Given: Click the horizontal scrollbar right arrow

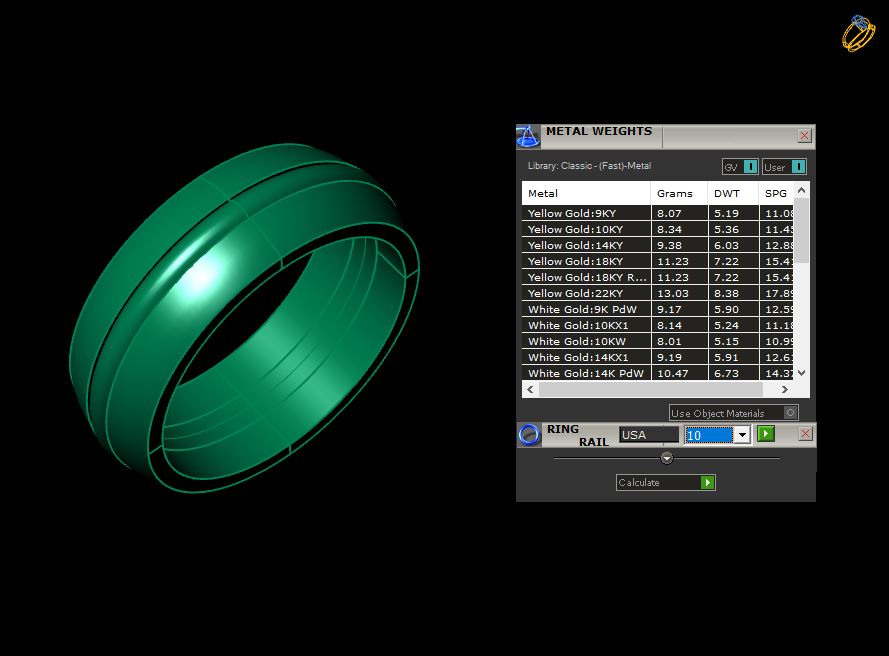Looking at the screenshot, I should 785,390.
